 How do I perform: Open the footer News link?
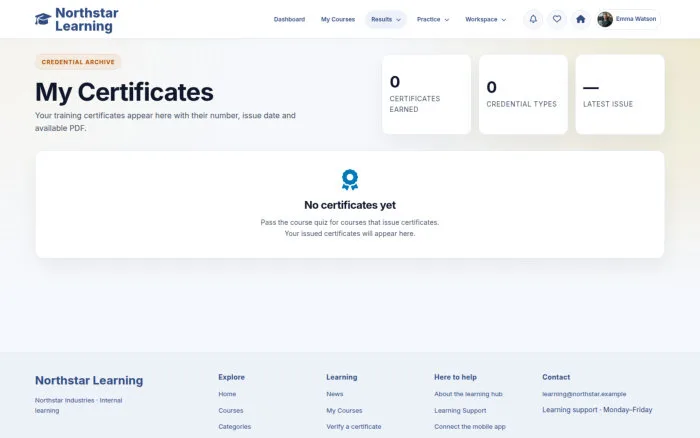click(x=335, y=394)
